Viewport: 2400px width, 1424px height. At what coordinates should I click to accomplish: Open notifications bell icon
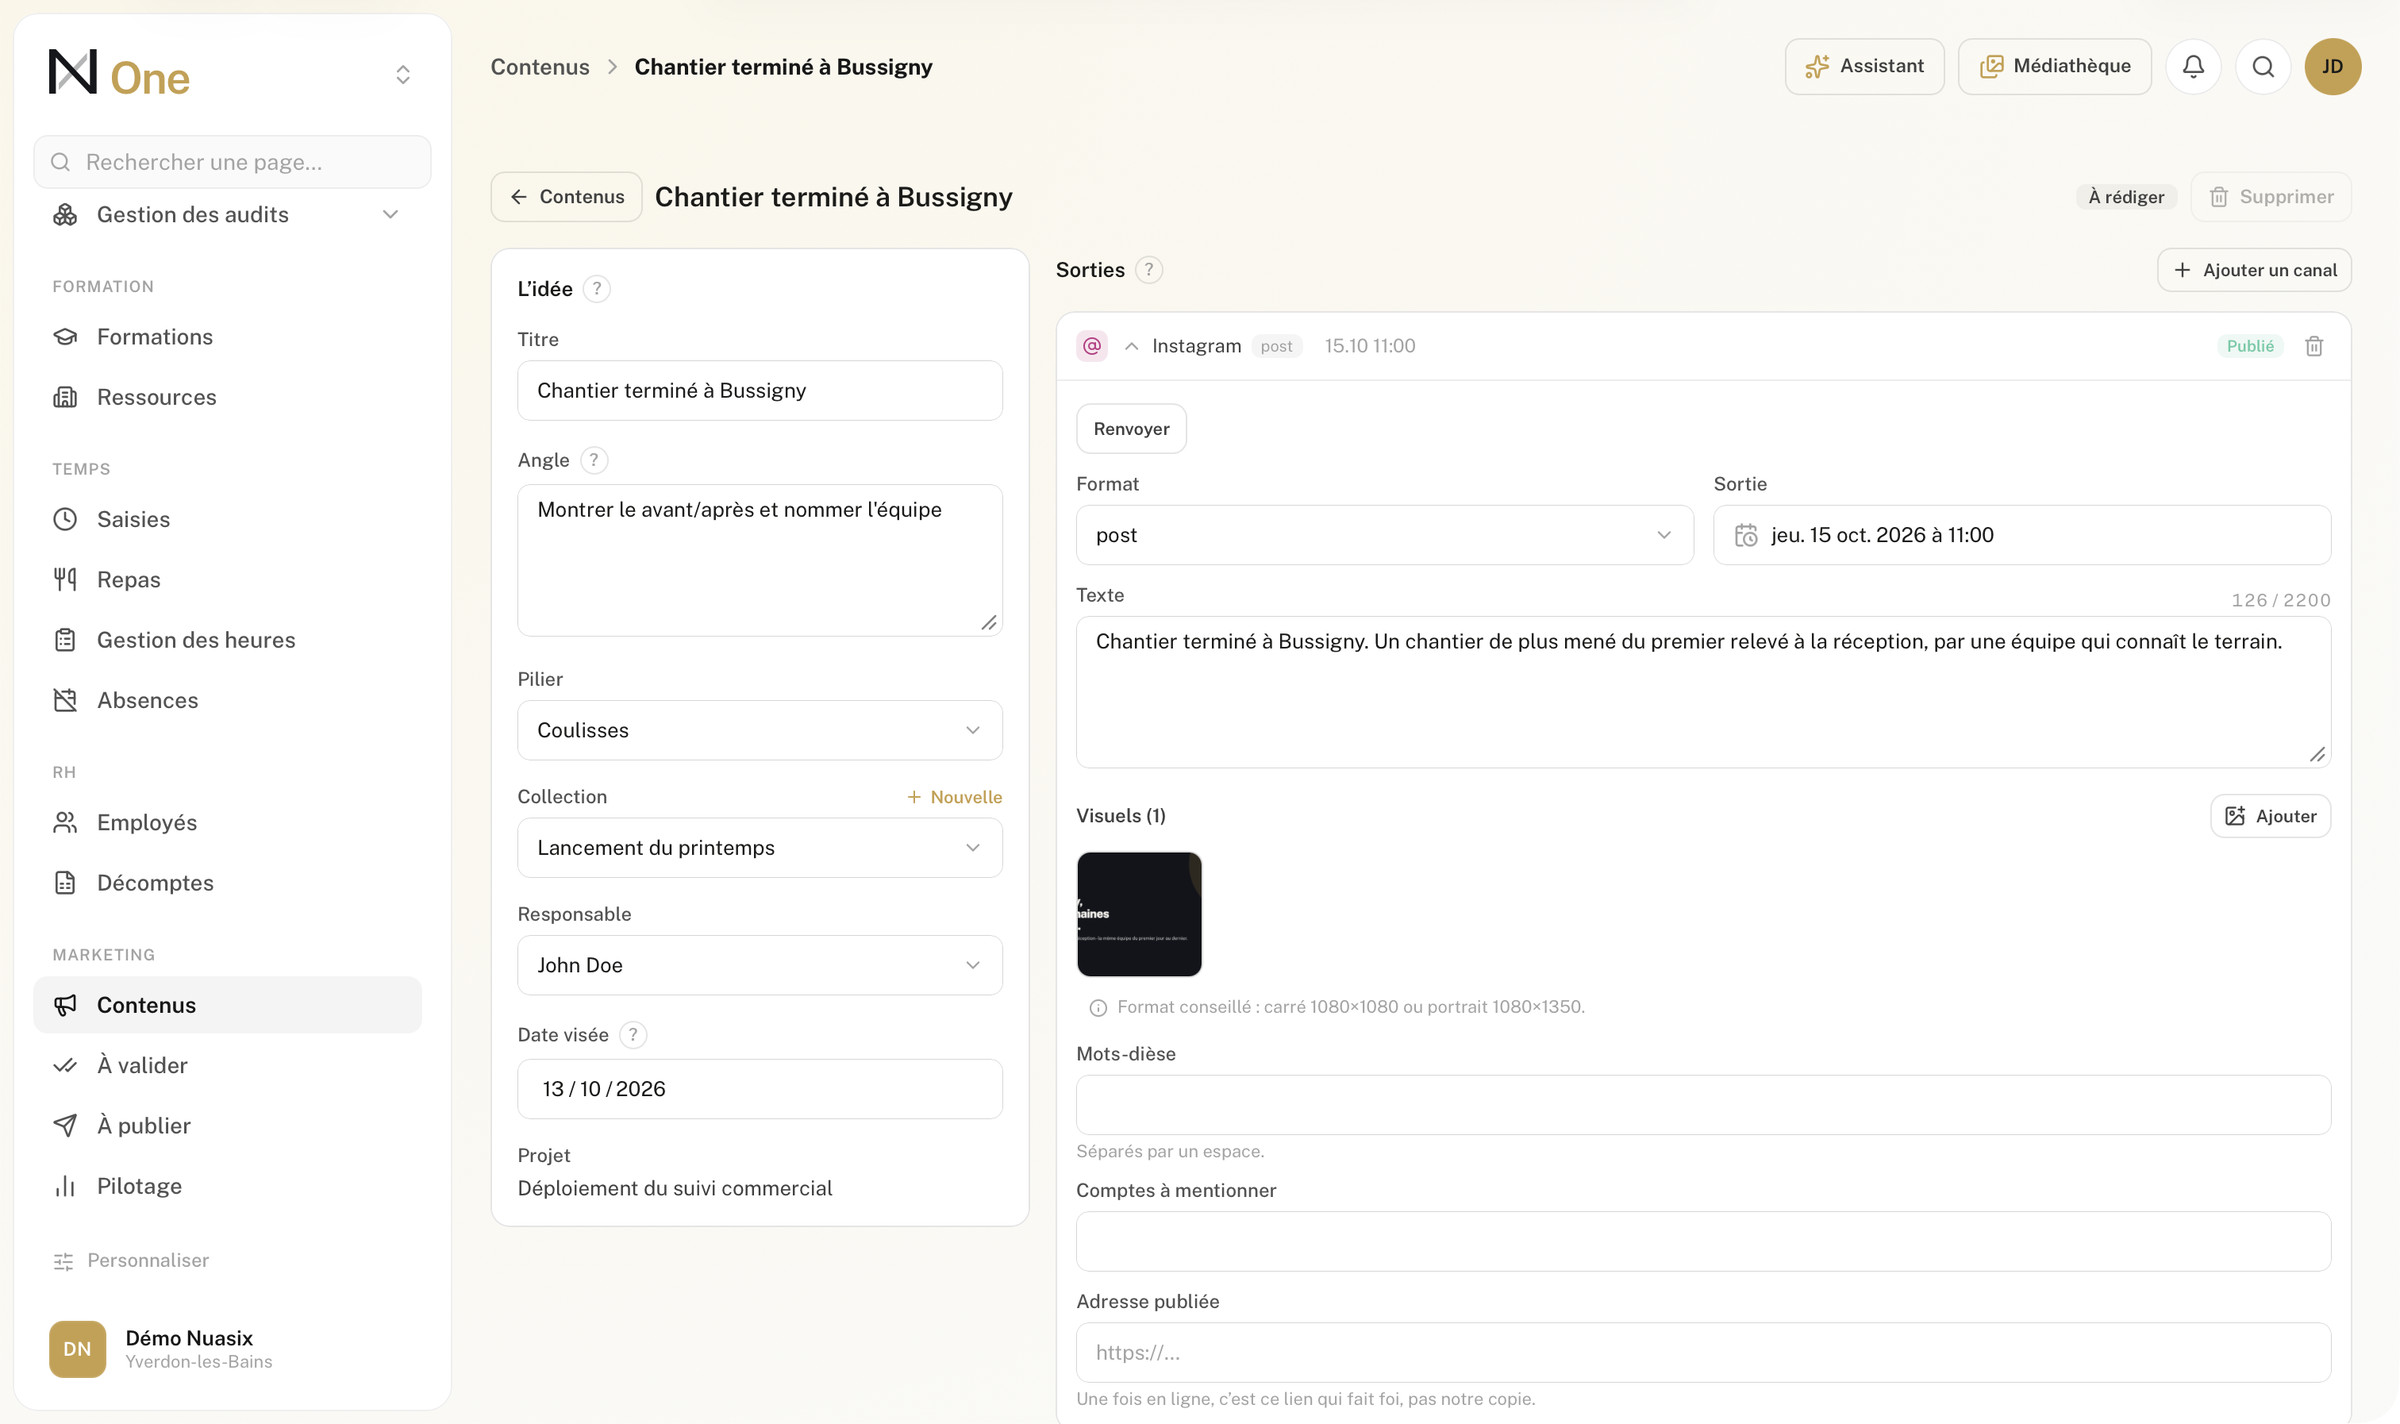[x=2193, y=66]
